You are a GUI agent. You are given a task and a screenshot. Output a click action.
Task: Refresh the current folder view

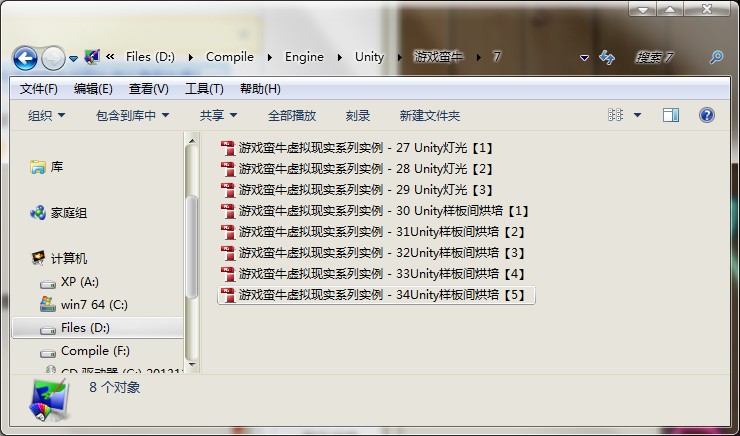pos(606,58)
